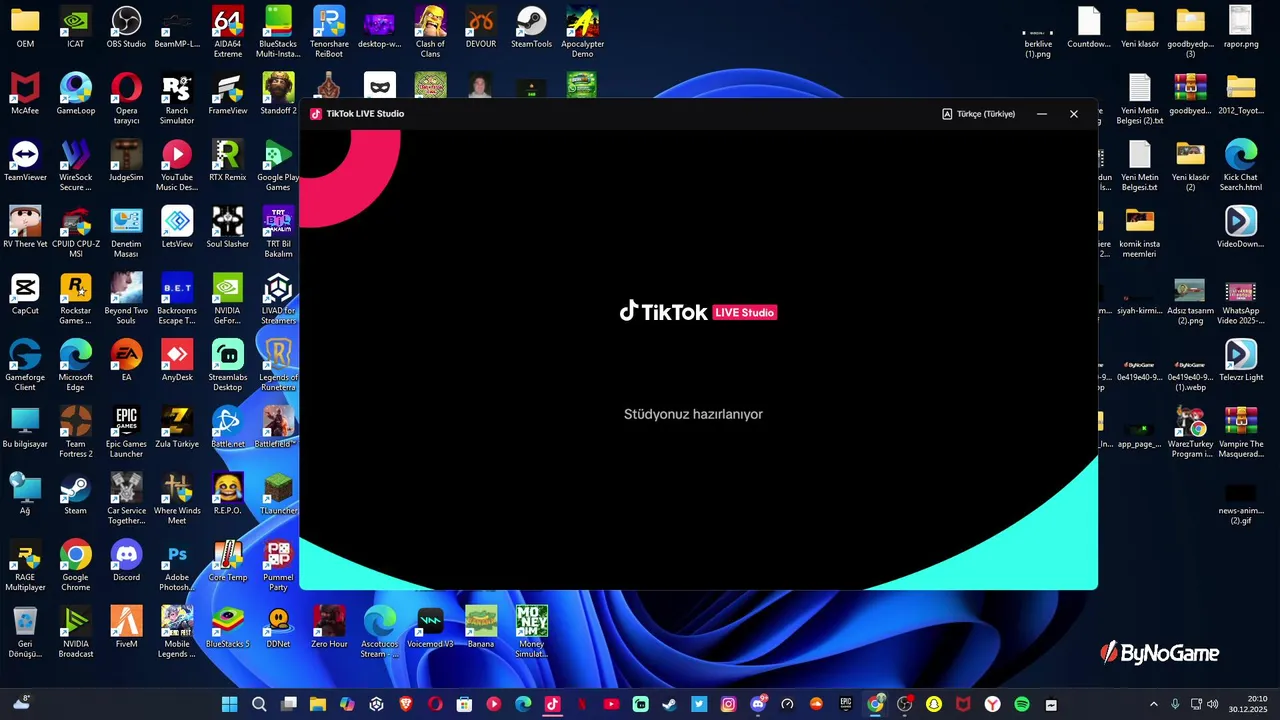Switch to TikTok LIVE Studio taskbar icon

[x=552, y=704]
